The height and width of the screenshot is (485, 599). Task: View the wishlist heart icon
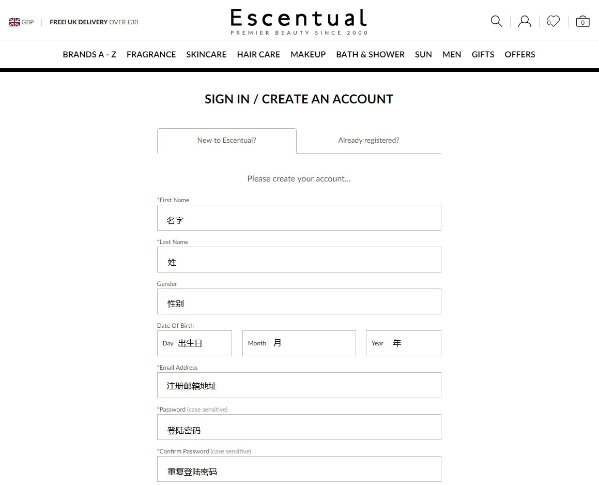tap(553, 21)
